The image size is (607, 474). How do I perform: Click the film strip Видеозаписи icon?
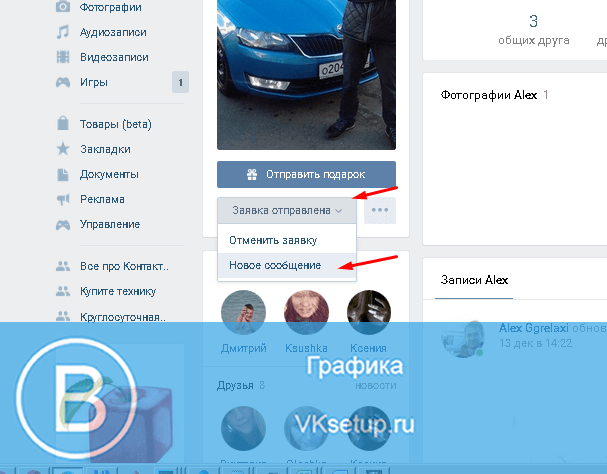(63, 57)
